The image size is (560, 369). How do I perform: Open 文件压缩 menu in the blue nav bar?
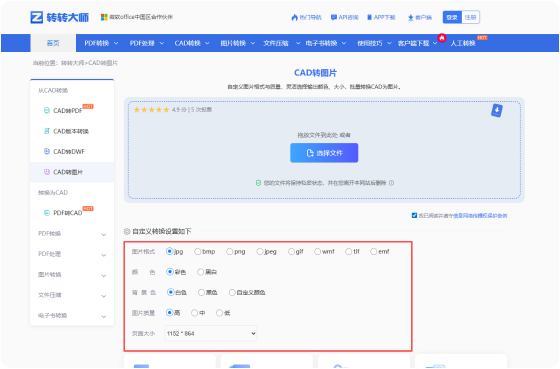tap(281, 43)
